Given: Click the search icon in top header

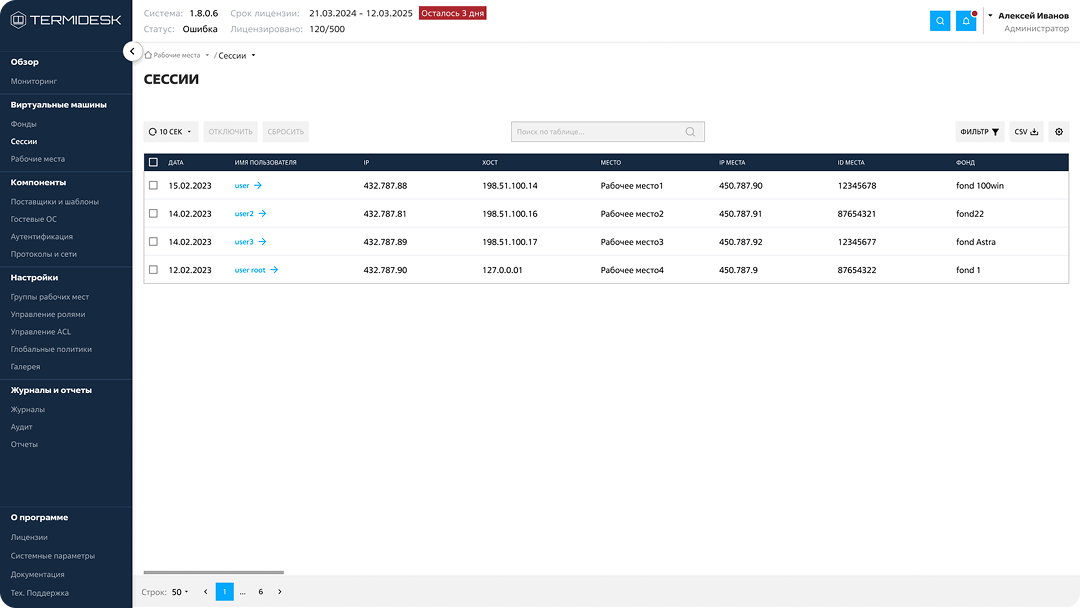Looking at the screenshot, I should pos(939,21).
